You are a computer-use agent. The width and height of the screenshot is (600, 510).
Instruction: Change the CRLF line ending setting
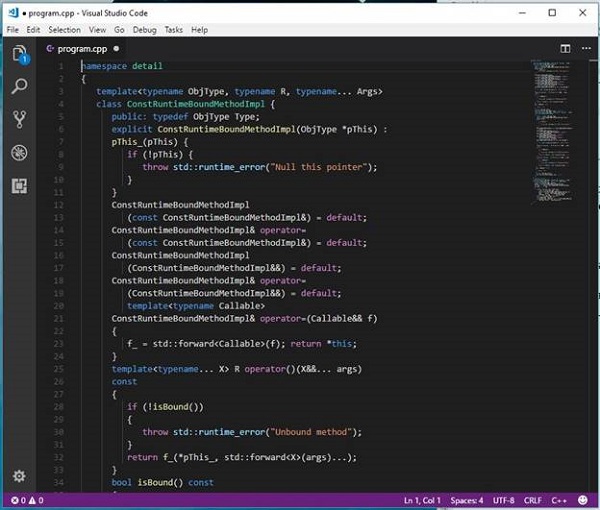click(x=534, y=500)
